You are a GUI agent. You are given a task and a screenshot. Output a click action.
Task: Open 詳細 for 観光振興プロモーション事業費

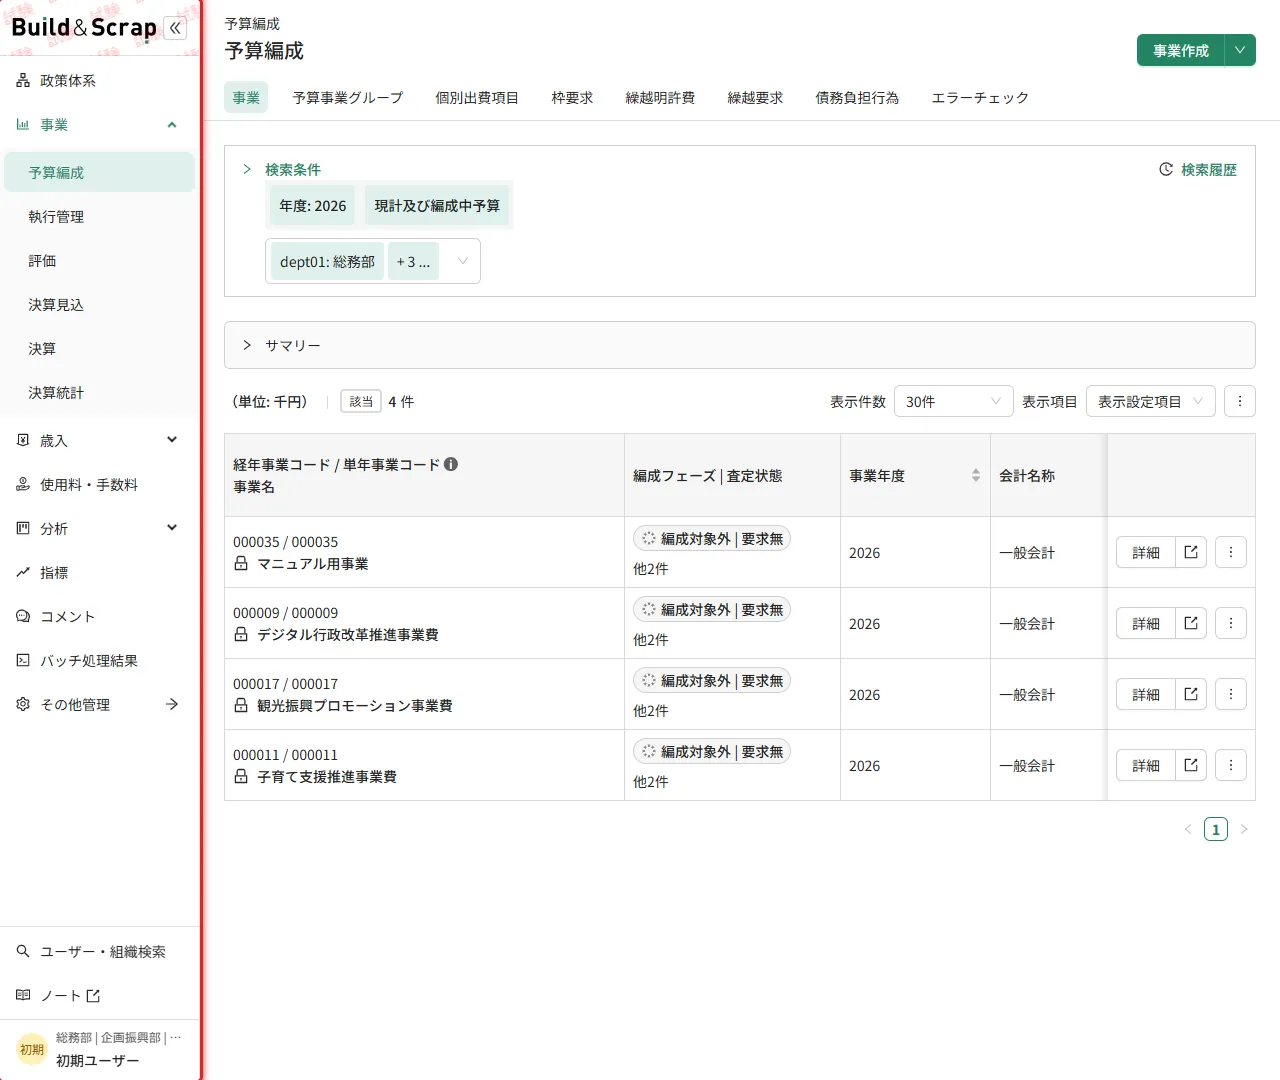coord(1146,694)
